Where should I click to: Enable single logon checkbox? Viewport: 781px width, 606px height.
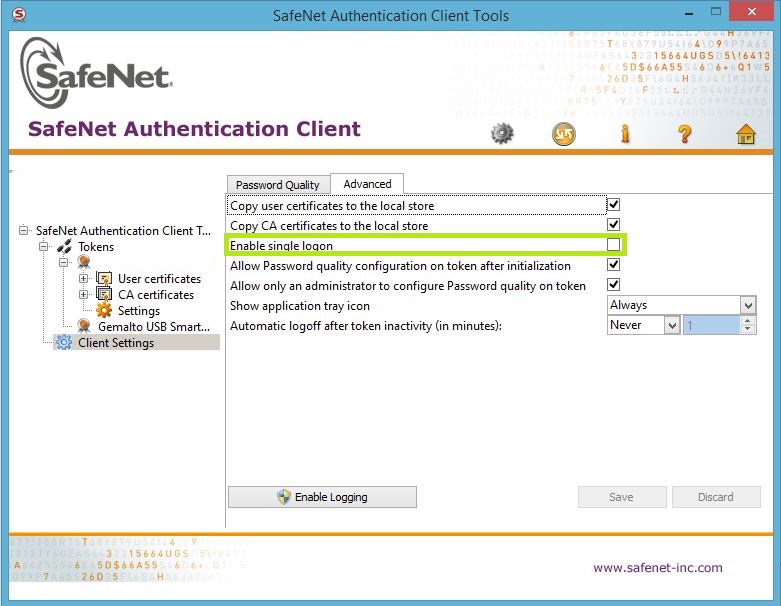coord(614,245)
